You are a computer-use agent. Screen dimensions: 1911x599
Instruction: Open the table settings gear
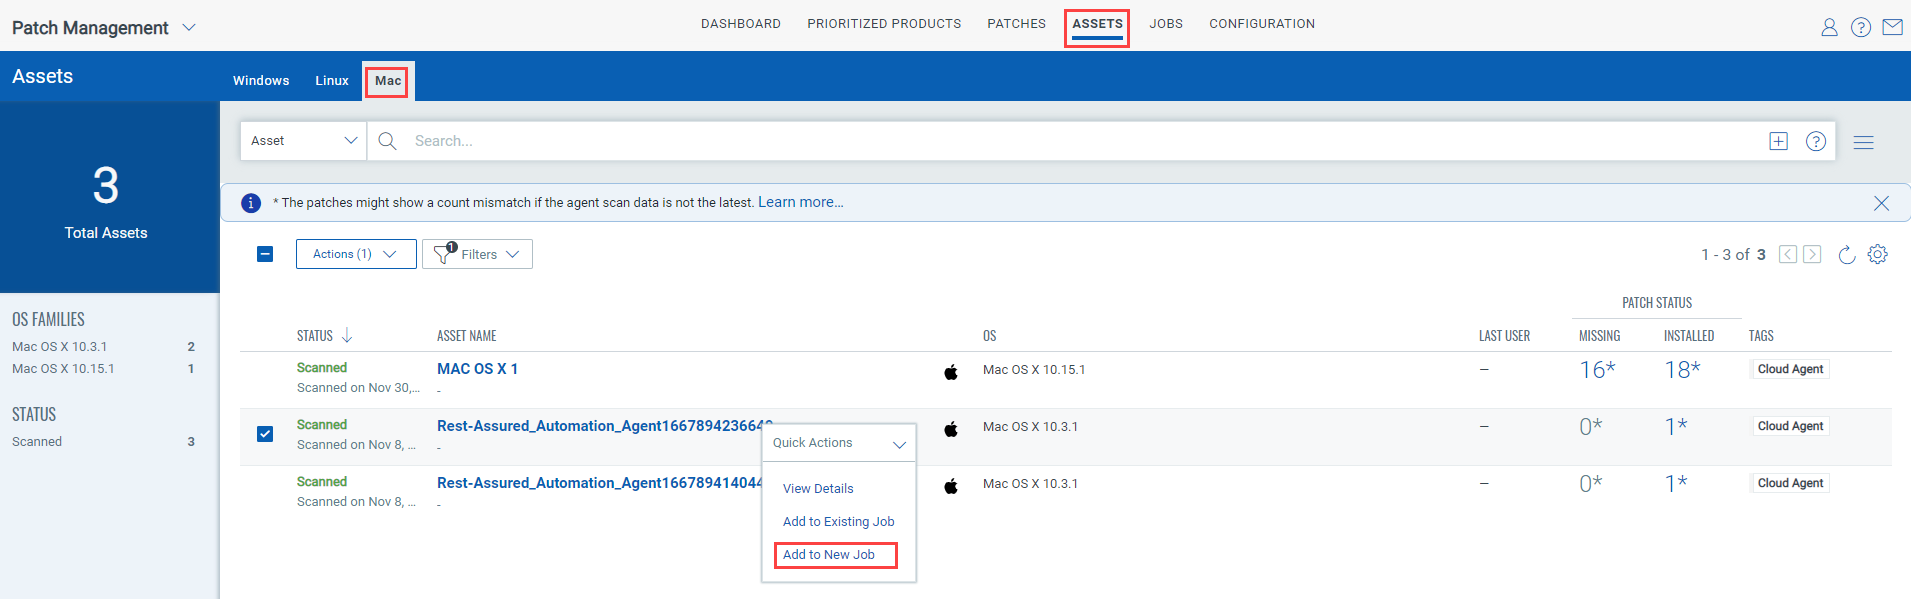tap(1878, 254)
